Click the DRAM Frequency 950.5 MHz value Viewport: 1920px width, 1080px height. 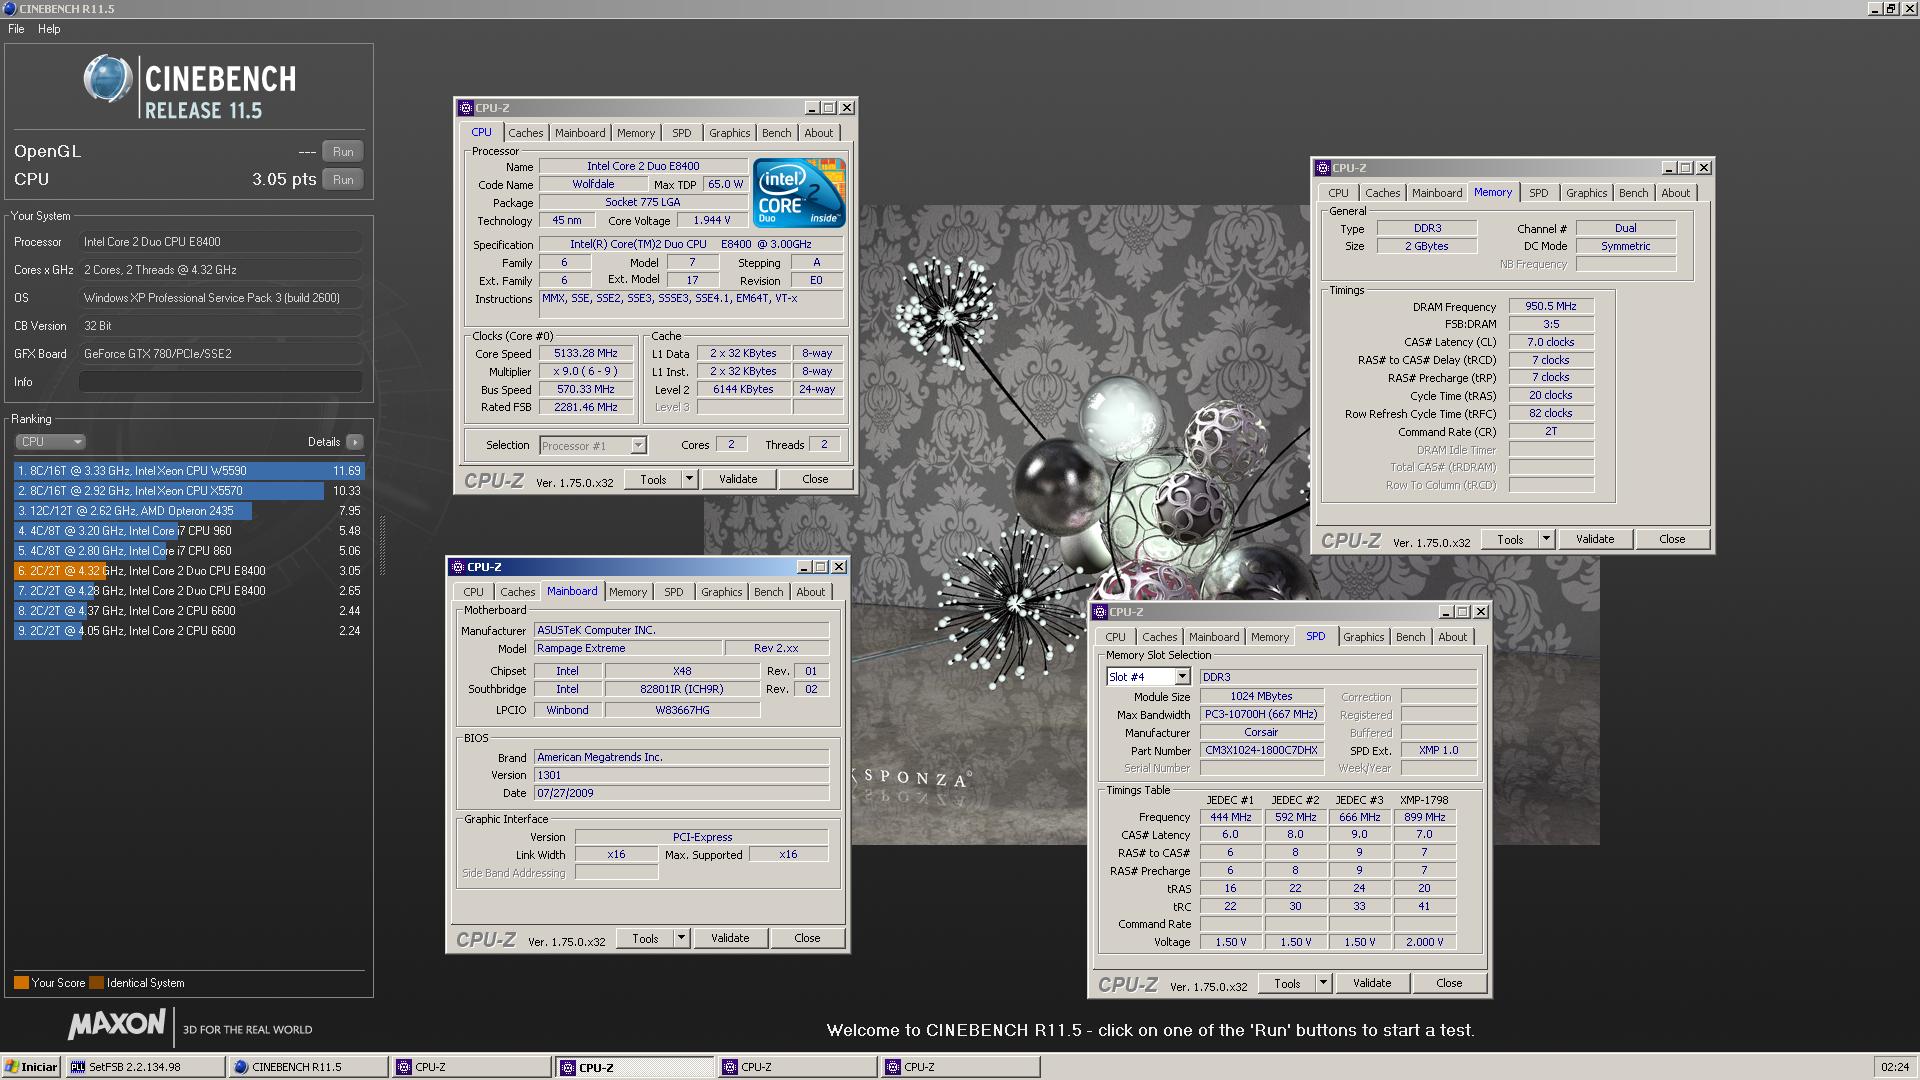(1551, 307)
